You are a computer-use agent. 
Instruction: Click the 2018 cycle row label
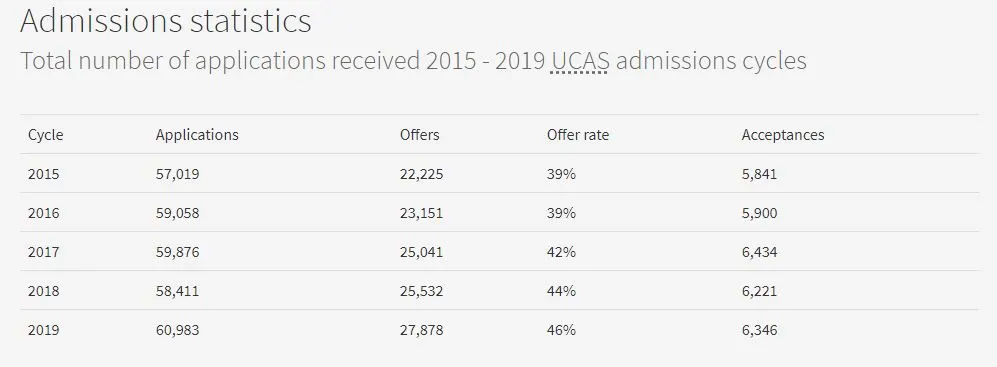(44, 291)
